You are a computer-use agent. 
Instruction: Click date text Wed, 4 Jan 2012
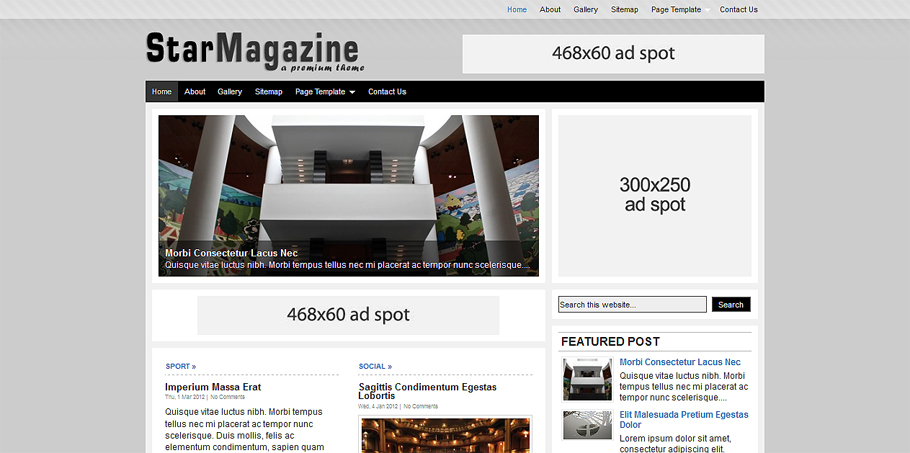coord(378,407)
